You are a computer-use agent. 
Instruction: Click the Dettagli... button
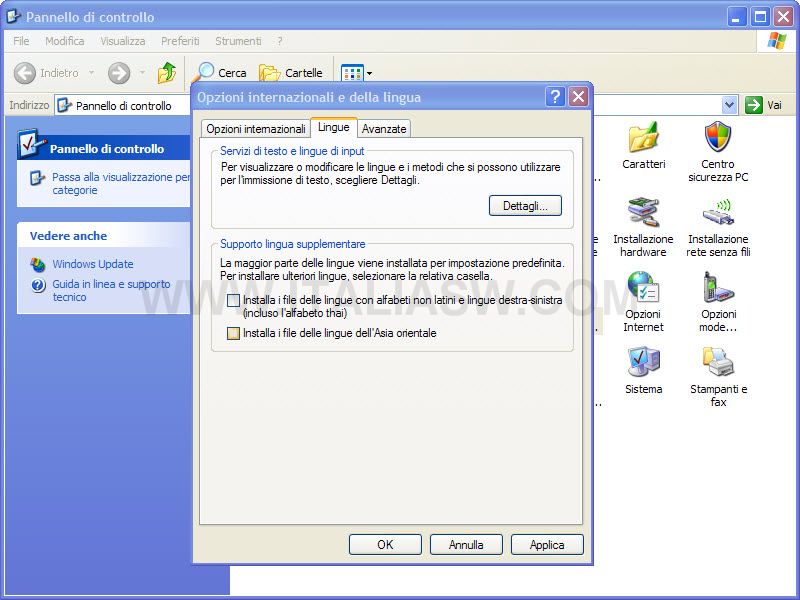click(525, 206)
